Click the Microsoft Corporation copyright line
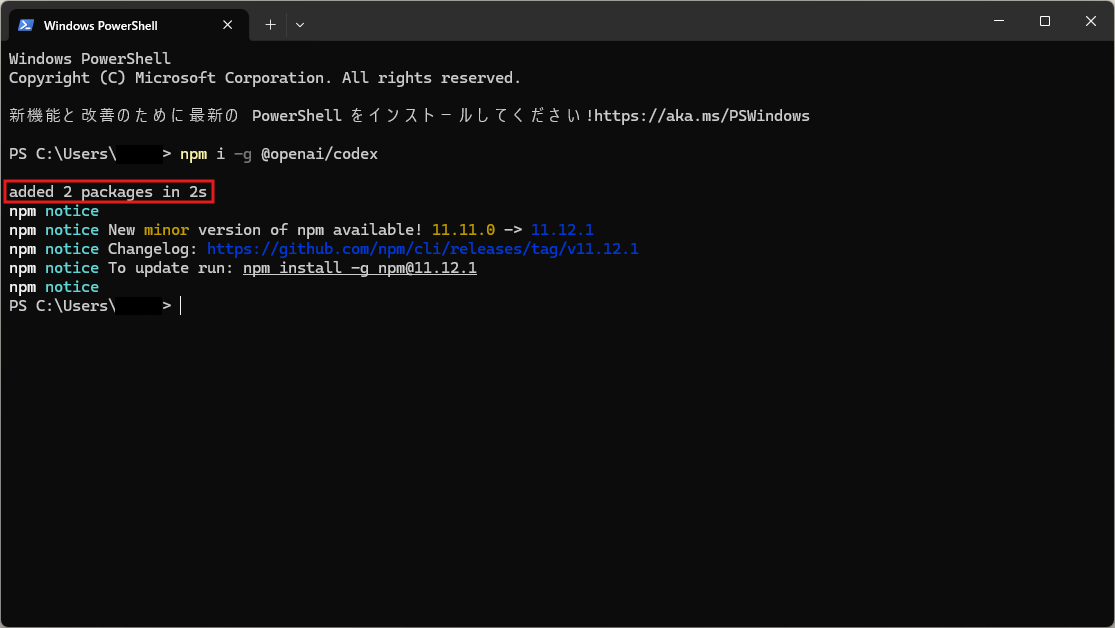This screenshot has width=1115, height=628. pyautogui.click(x=265, y=78)
